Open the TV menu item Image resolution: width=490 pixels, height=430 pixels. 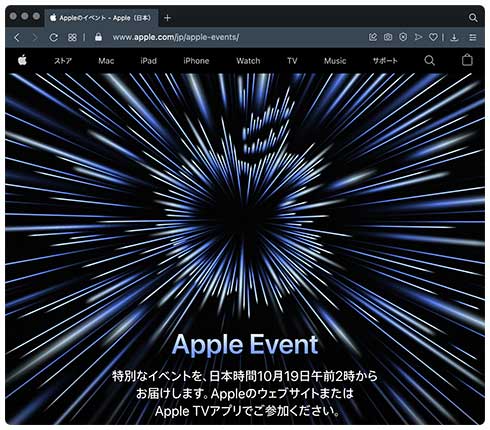292,61
